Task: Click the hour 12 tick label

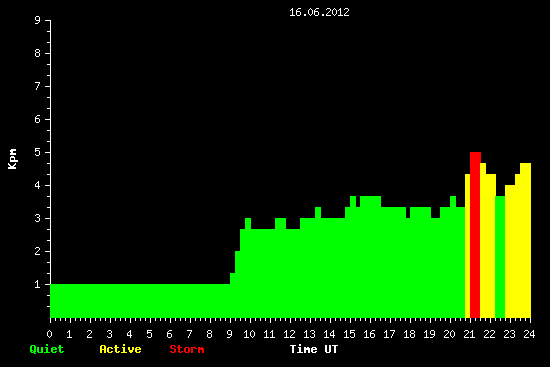Action: 289,334
